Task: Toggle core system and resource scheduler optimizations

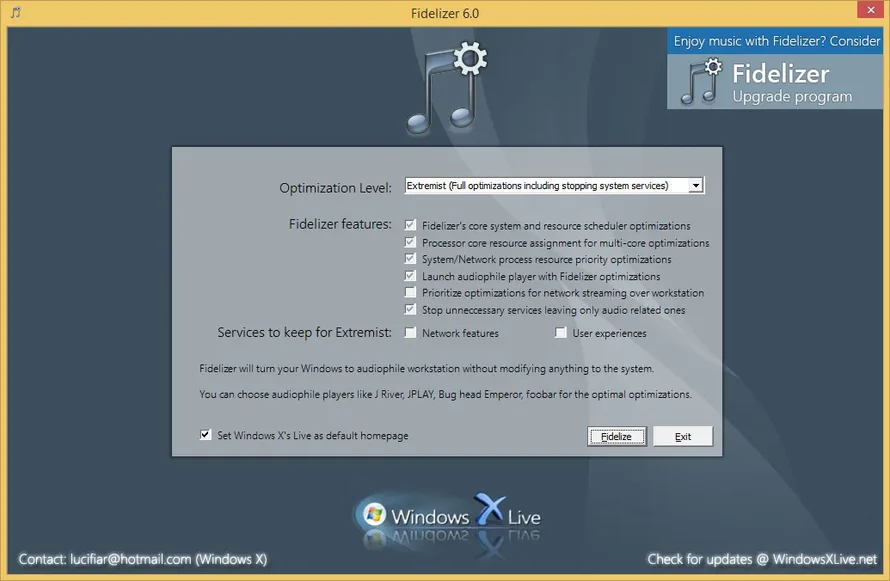Action: (410, 225)
